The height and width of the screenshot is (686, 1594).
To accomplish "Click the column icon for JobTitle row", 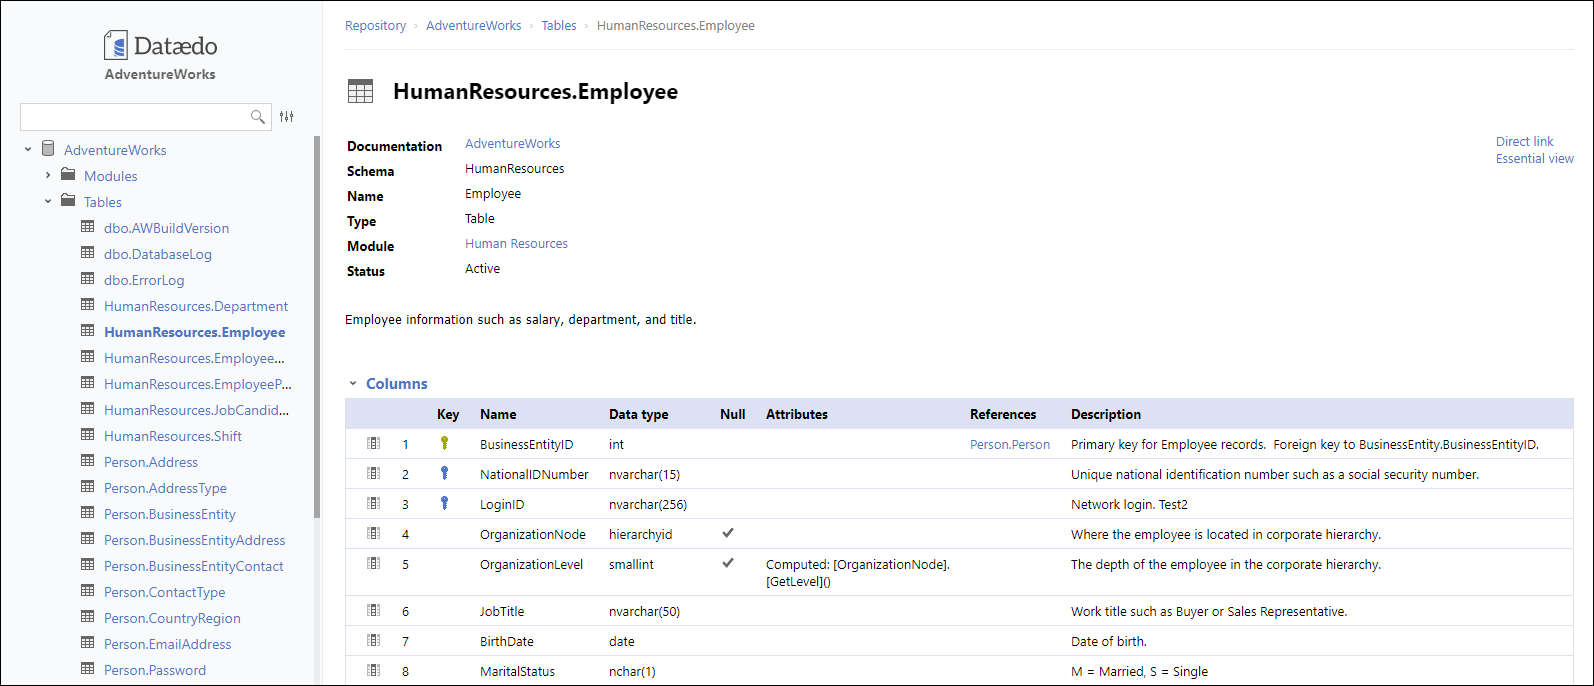I will pyautogui.click(x=374, y=610).
